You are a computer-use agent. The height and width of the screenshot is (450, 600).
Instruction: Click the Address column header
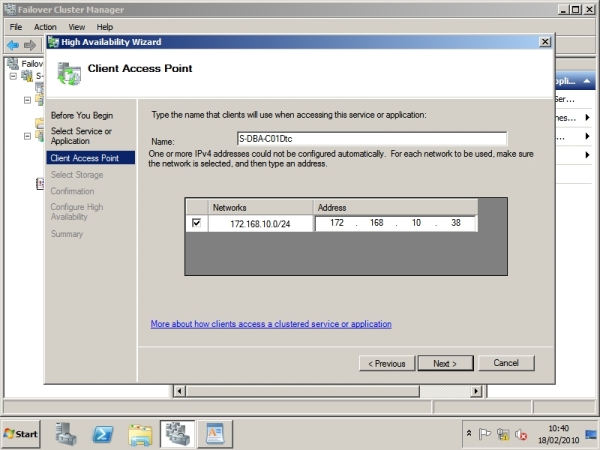tap(396, 207)
